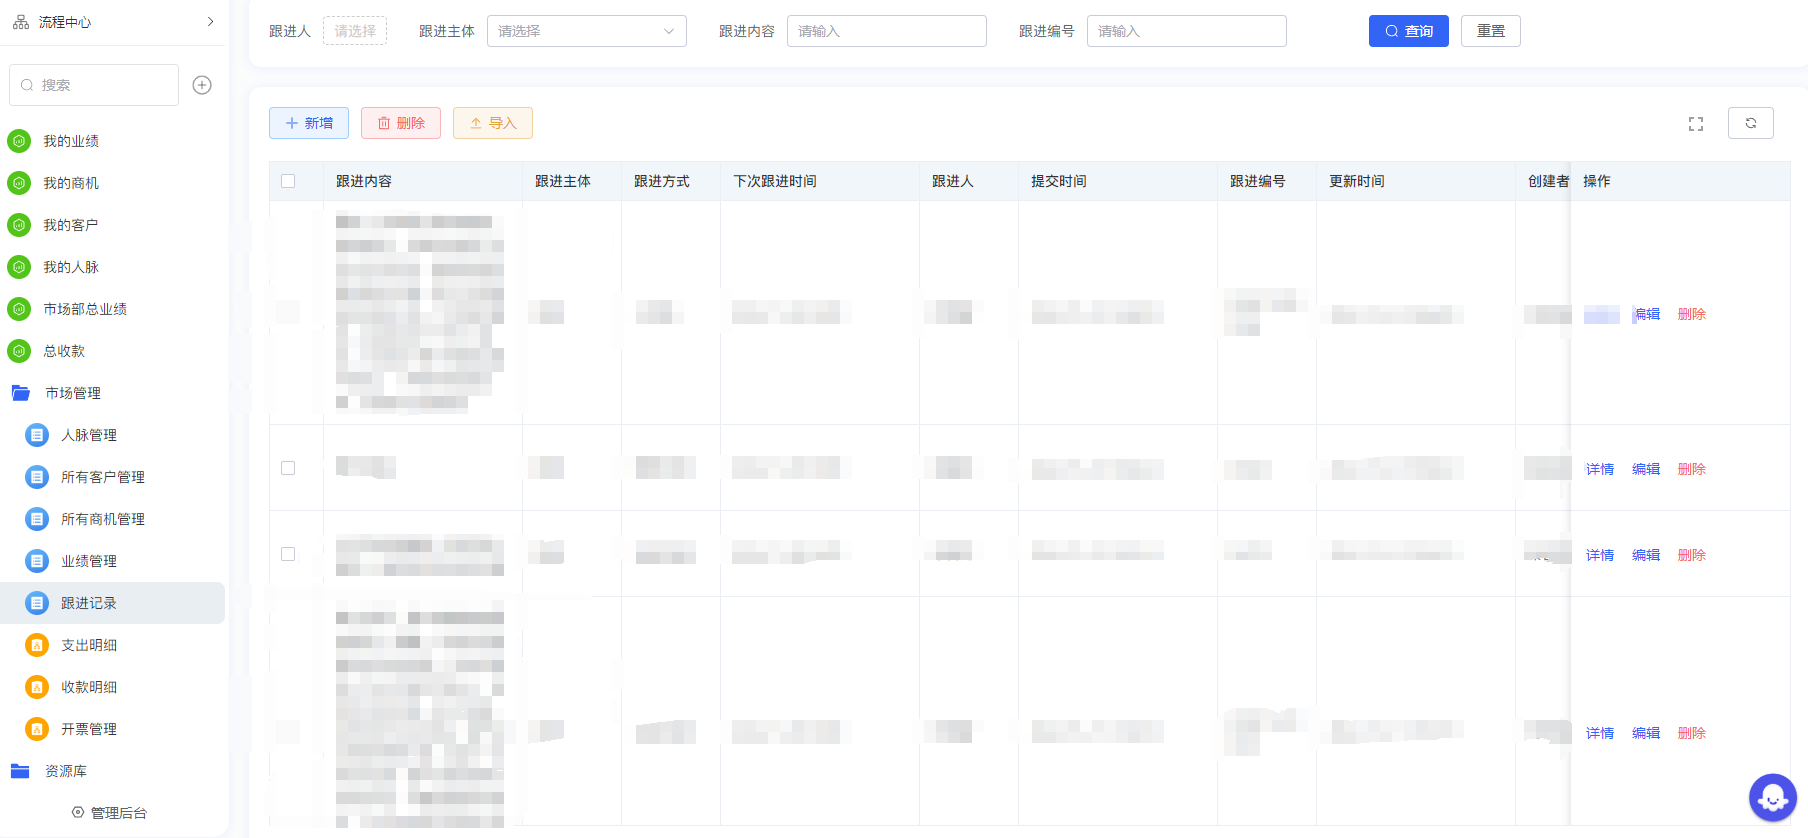Screen dimensions: 1808x838
Task: Click the 更新时间 column header
Action: (1357, 181)
